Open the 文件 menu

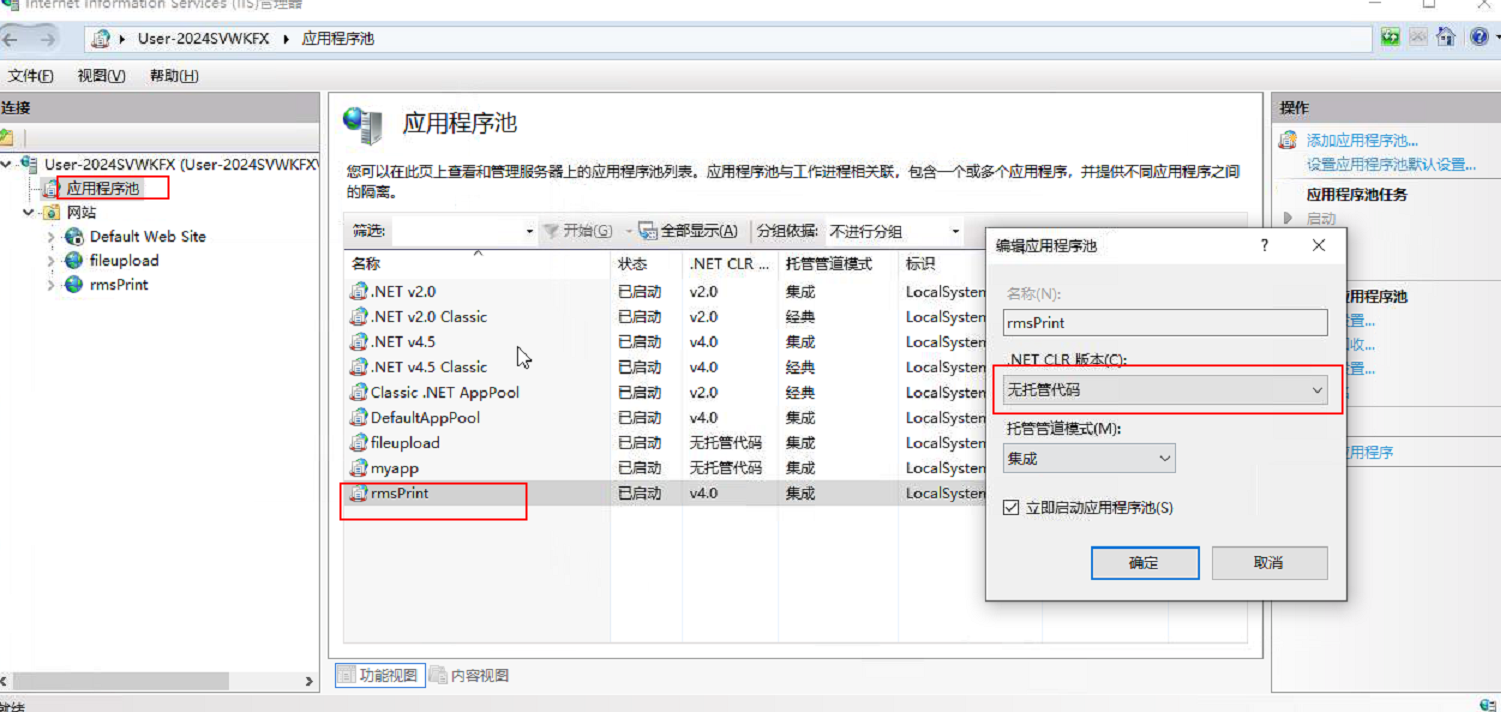(30, 76)
